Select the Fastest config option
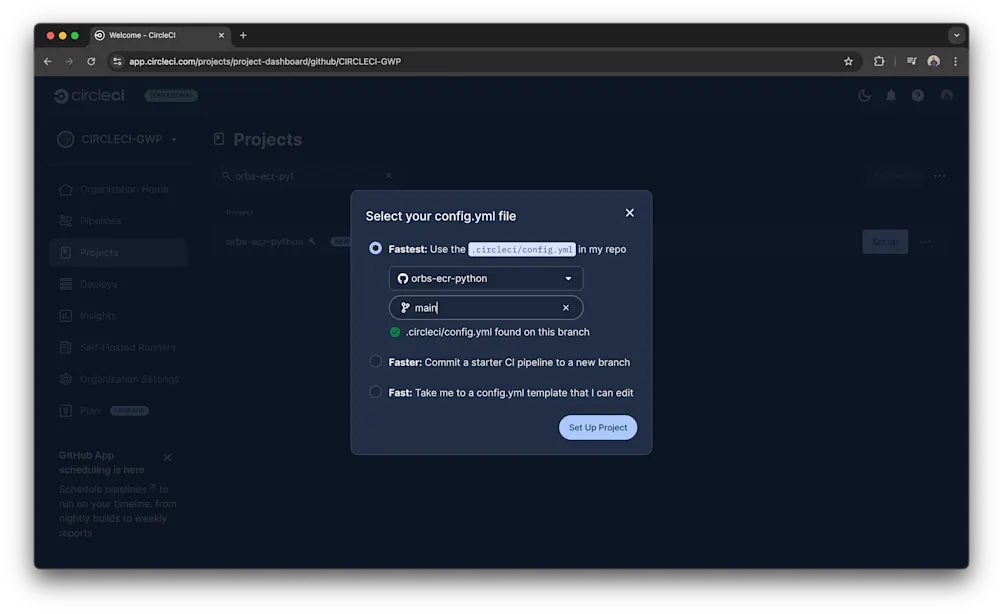The height and width of the screenshot is (614, 1003). [375, 248]
